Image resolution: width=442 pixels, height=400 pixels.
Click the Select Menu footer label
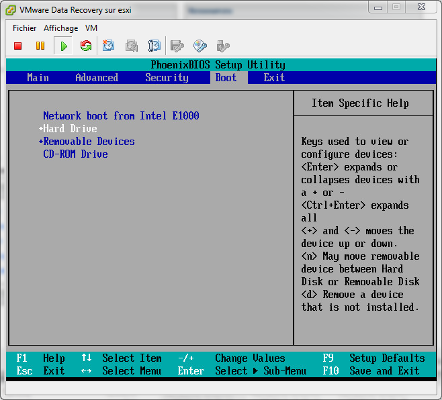[132, 371]
